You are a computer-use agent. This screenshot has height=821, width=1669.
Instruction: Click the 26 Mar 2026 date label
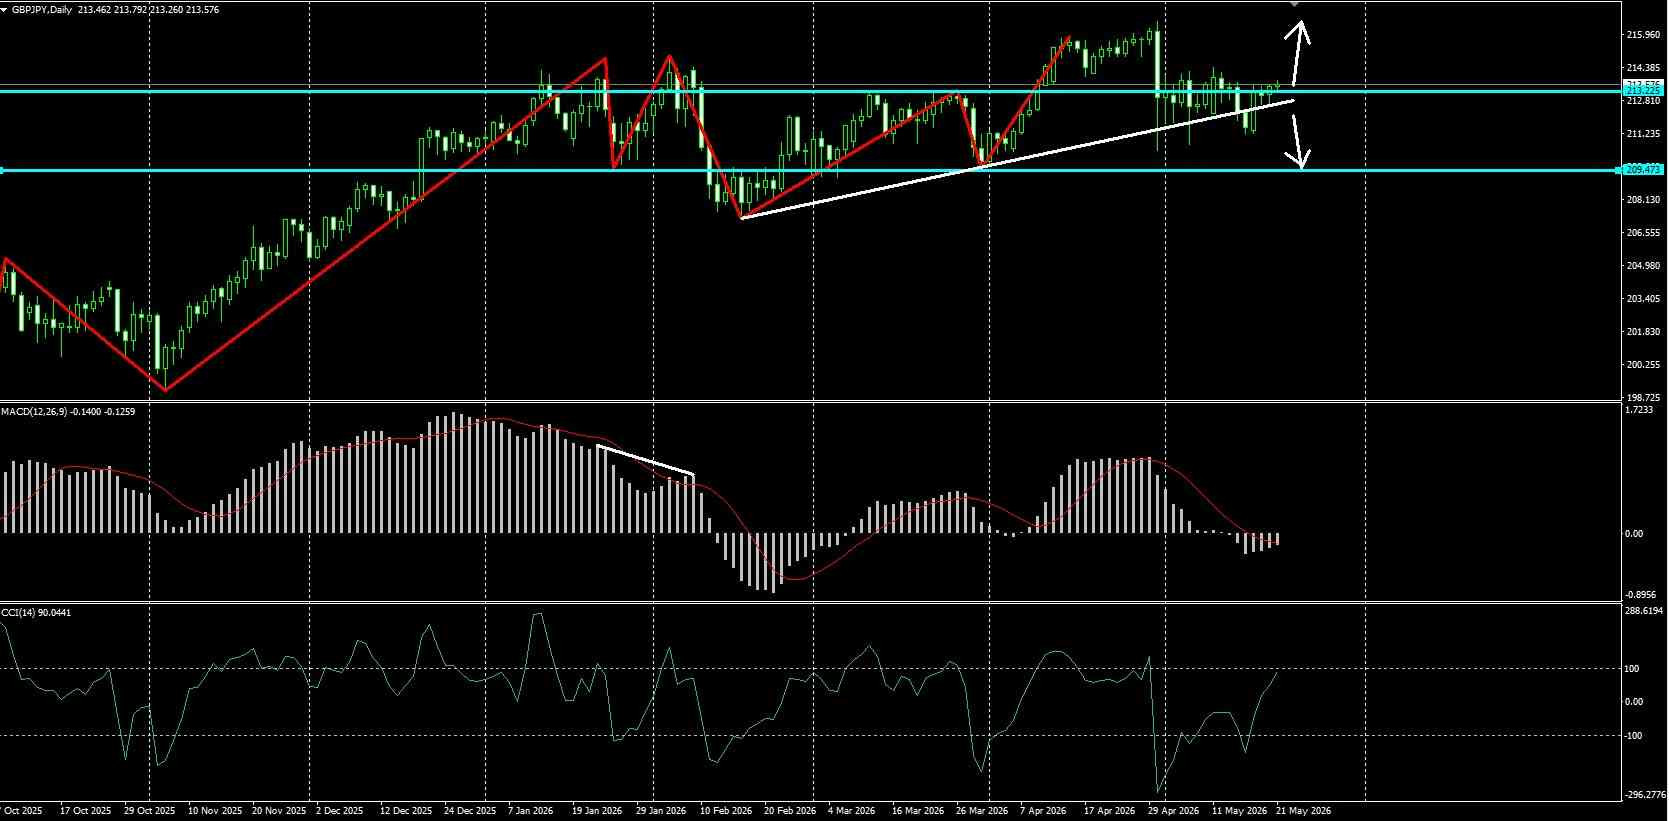tap(981, 811)
